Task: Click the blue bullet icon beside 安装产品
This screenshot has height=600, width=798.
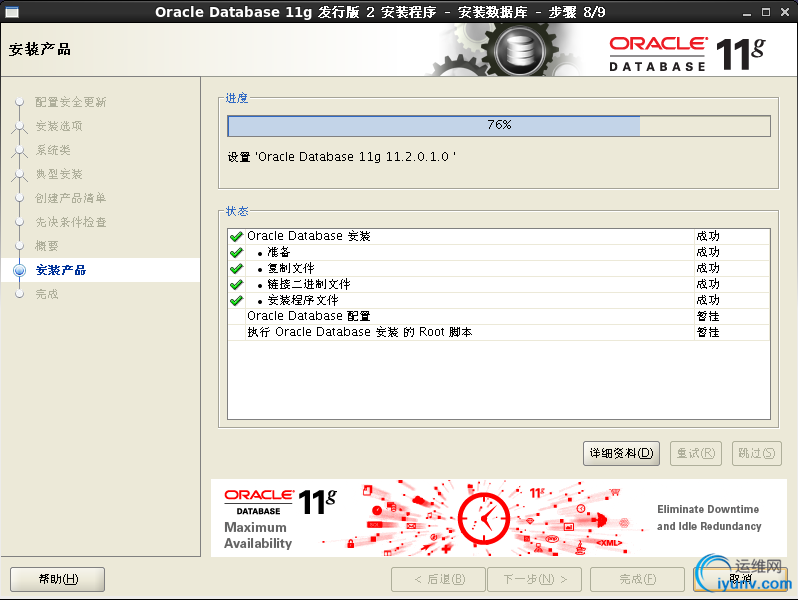Action: coord(19,270)
